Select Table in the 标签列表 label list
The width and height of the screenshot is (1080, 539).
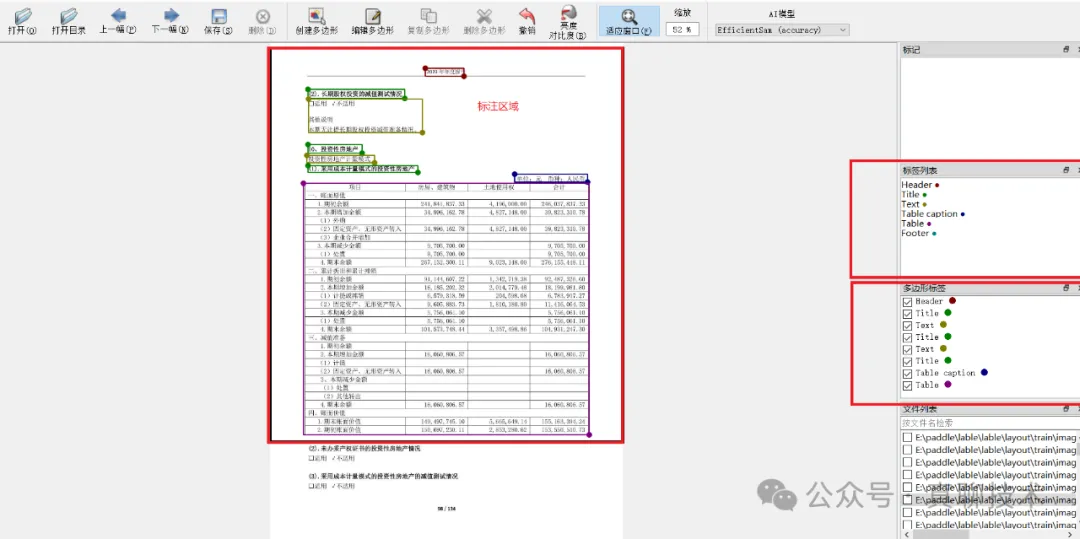point(915,224)
